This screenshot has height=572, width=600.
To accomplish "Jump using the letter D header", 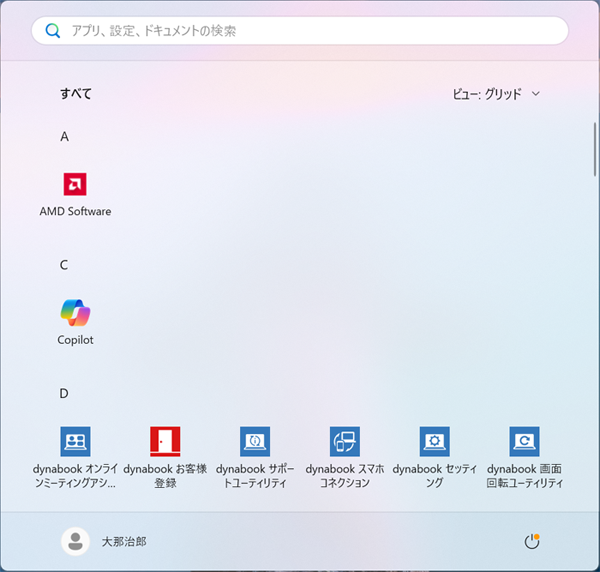I will pyautogui.click(x=64, y=393).
